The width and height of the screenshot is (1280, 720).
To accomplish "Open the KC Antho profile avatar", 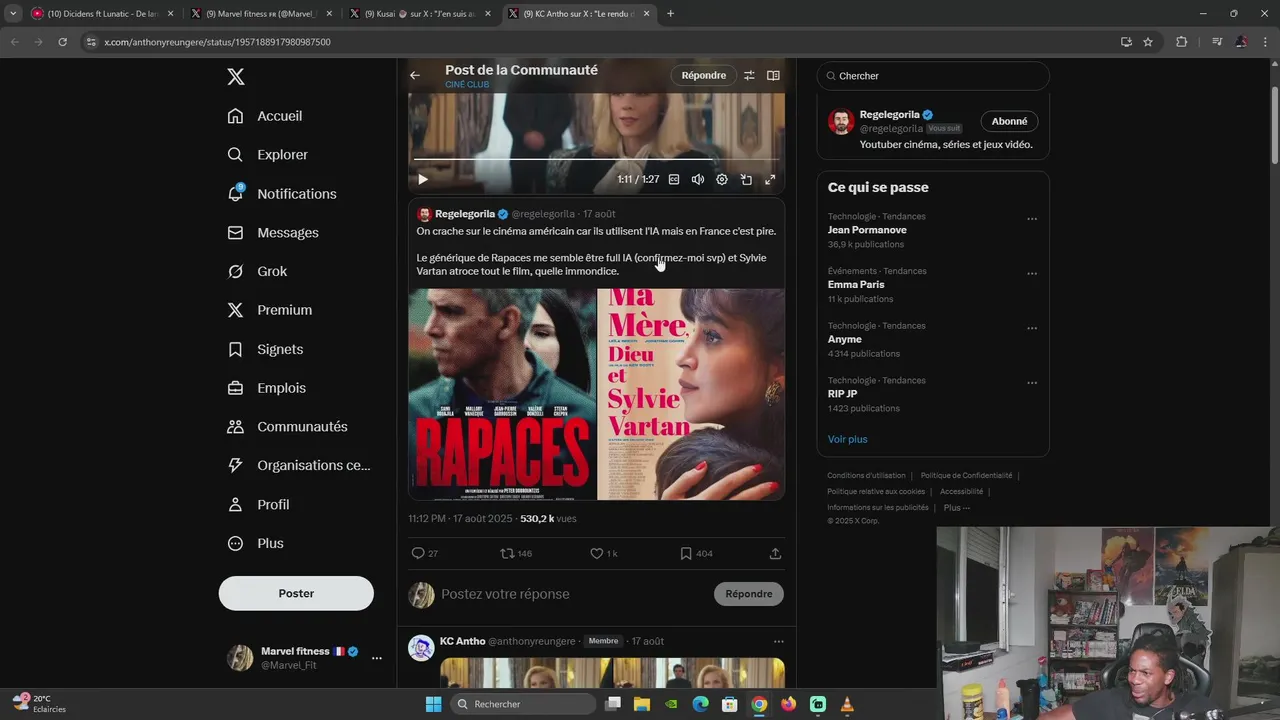I will pos(421,648).
